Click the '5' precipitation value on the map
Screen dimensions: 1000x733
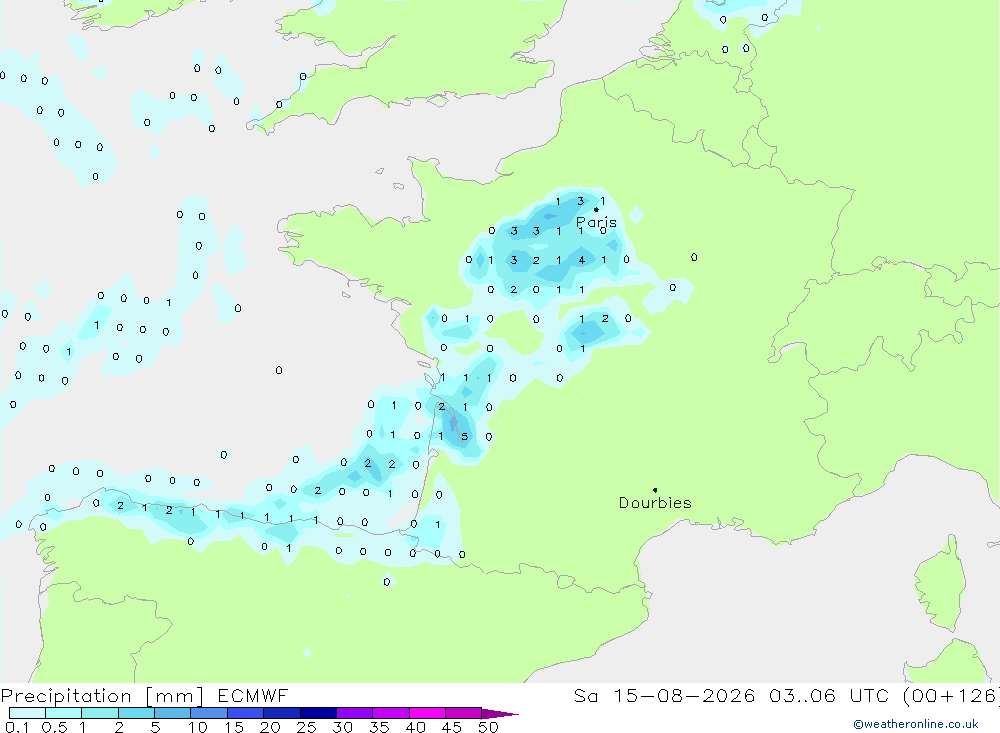point(465,437)
